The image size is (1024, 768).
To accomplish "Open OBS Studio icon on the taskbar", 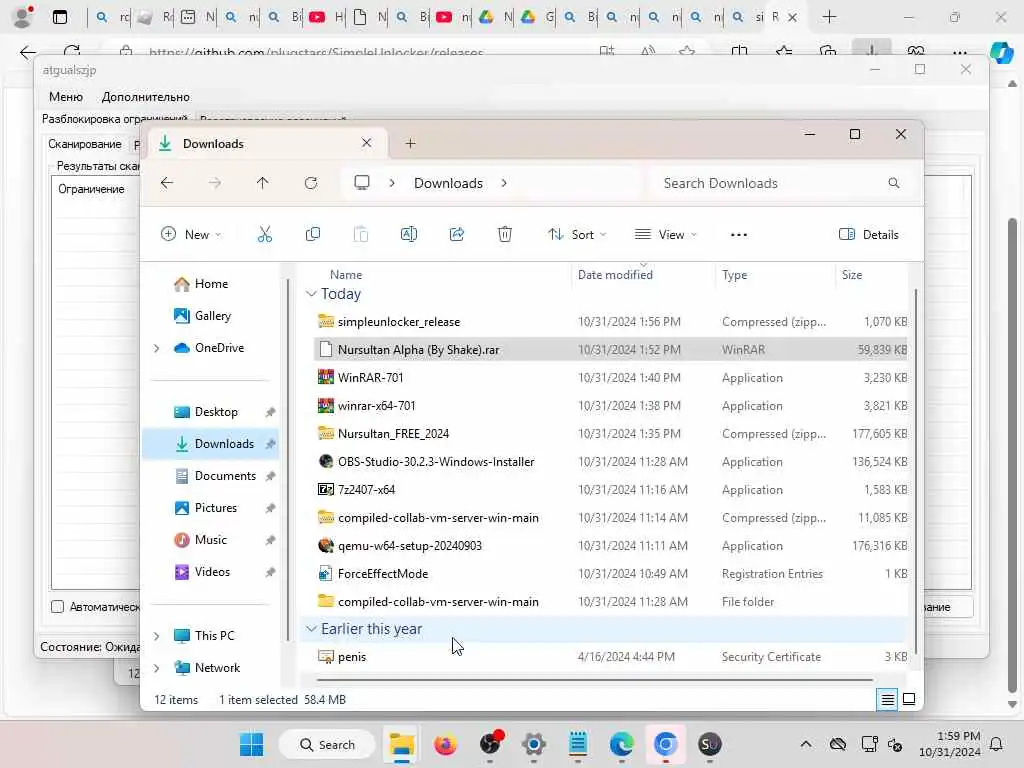I will click(x=490, y=744).
